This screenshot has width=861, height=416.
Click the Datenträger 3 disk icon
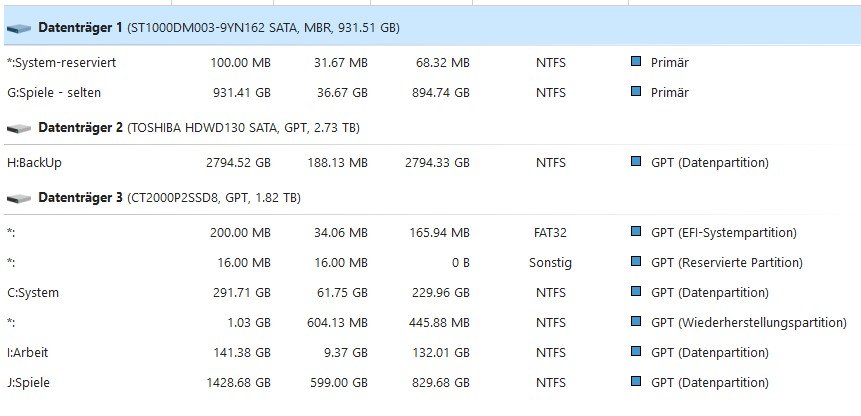coord(18,198)
